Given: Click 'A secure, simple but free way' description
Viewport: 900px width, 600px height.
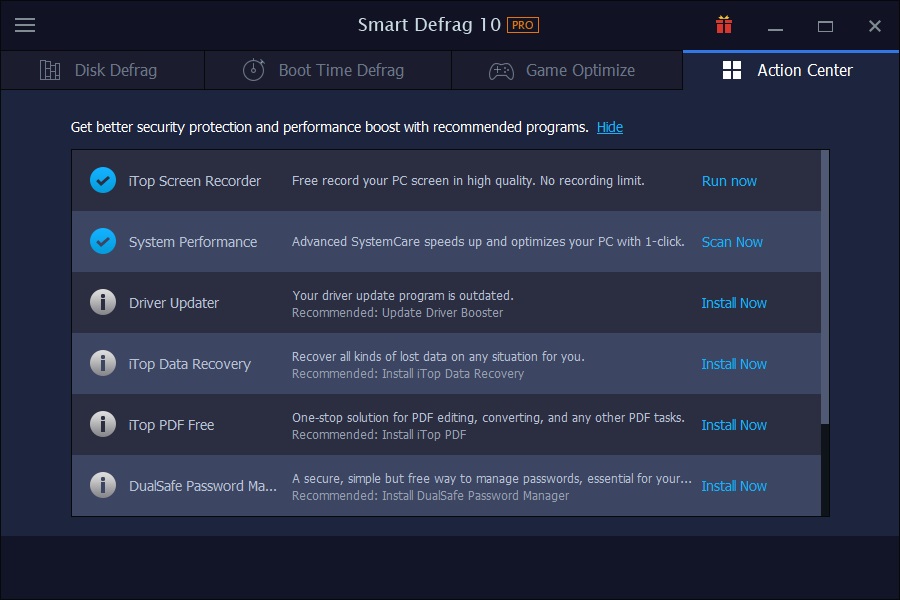Looking at the screenshot, I should click(x=491, y=478).
